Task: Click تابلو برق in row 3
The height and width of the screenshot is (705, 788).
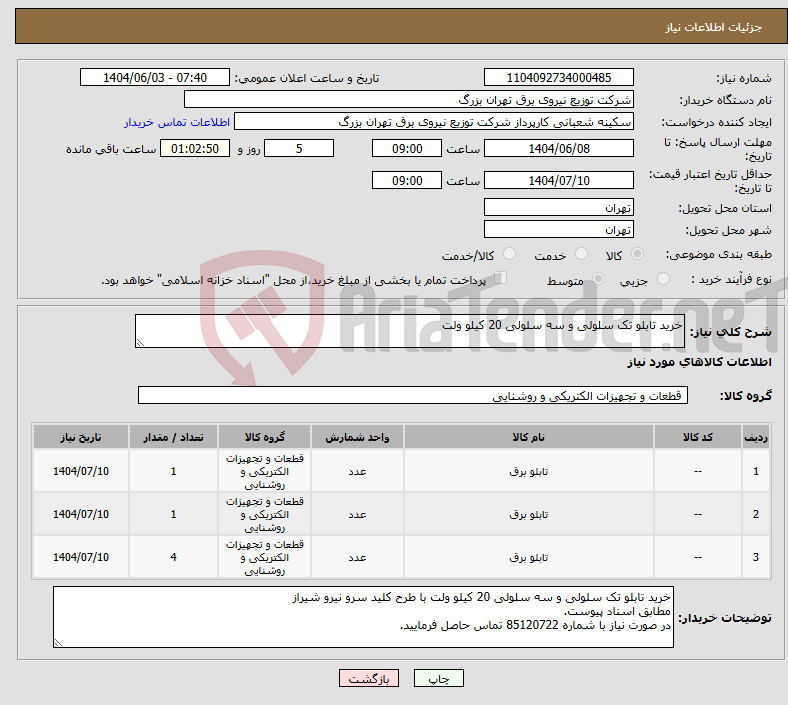Action: 529,557
